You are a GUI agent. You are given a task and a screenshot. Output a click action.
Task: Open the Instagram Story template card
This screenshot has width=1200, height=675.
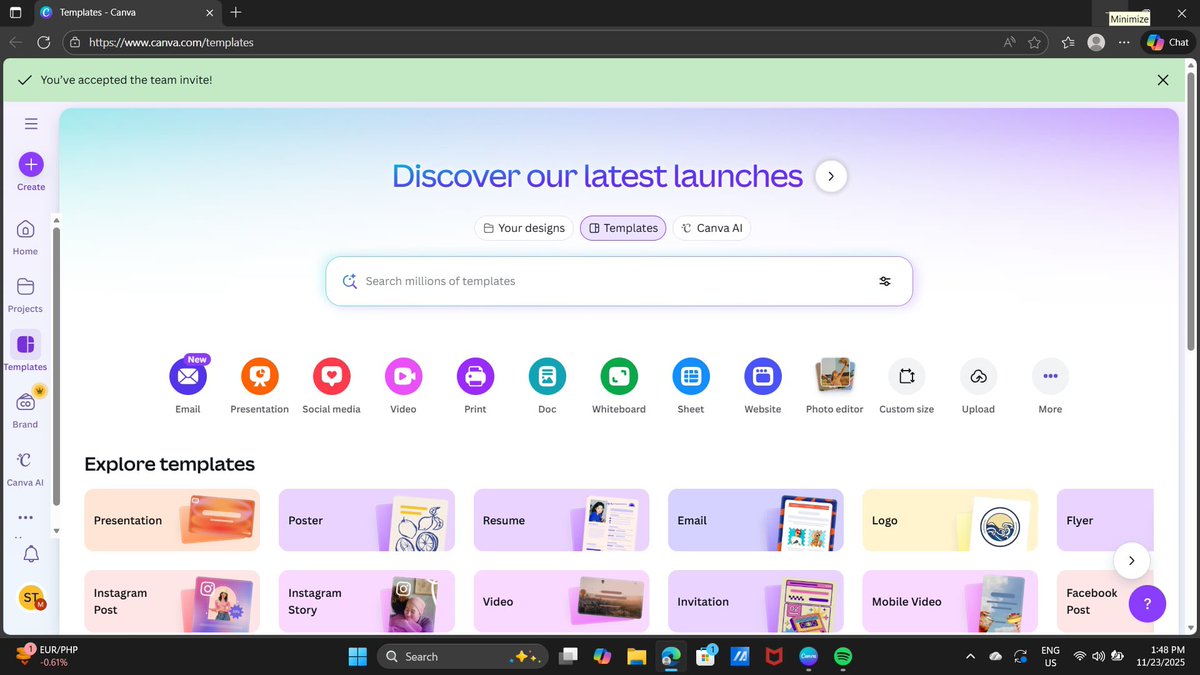pos(367,601)
